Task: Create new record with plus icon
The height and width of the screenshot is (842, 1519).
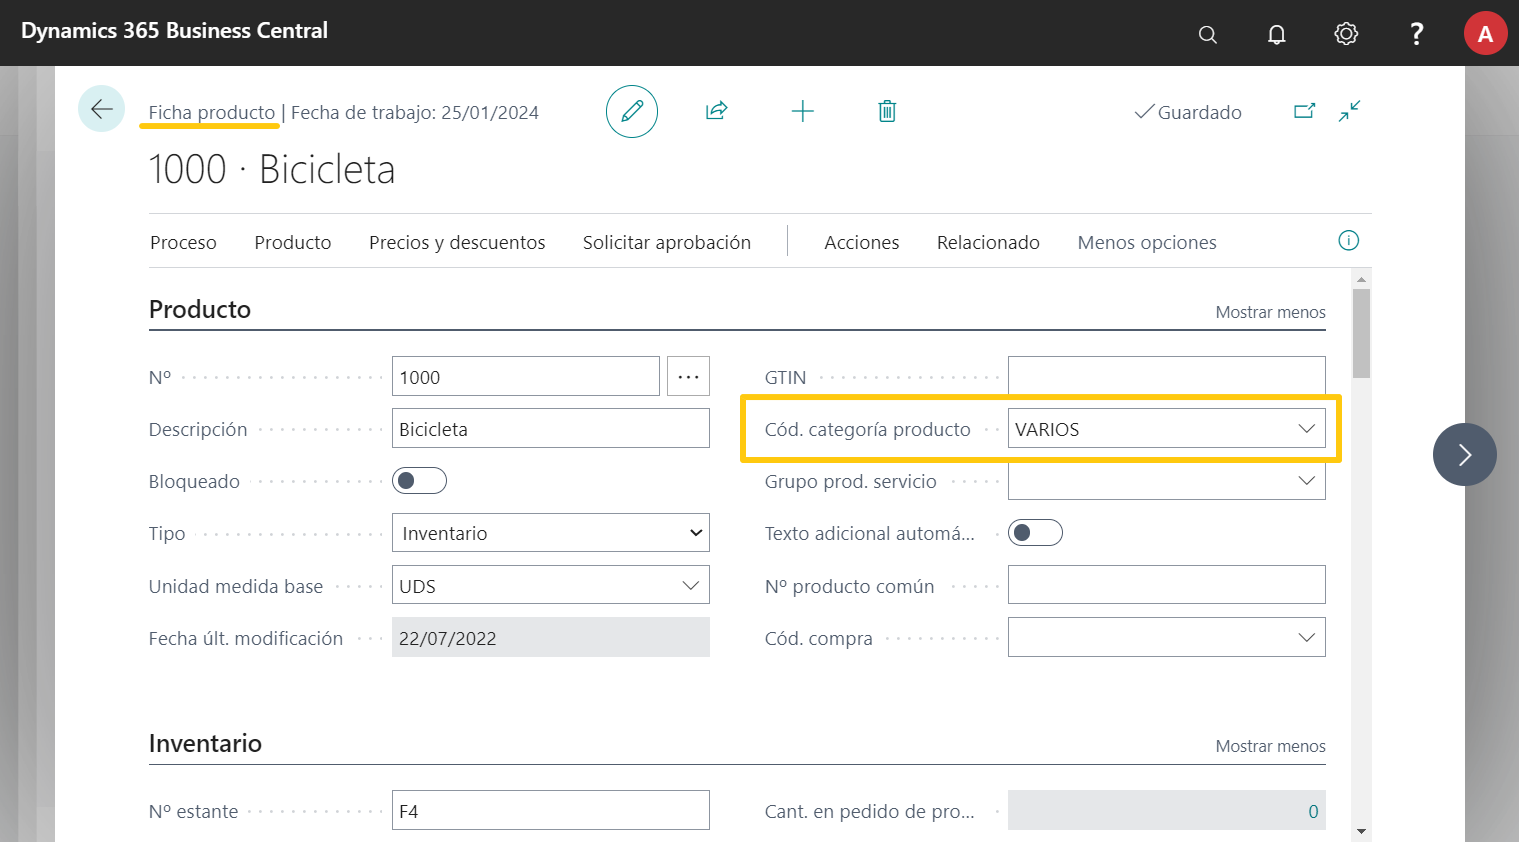Action: [x=802, y=111]
